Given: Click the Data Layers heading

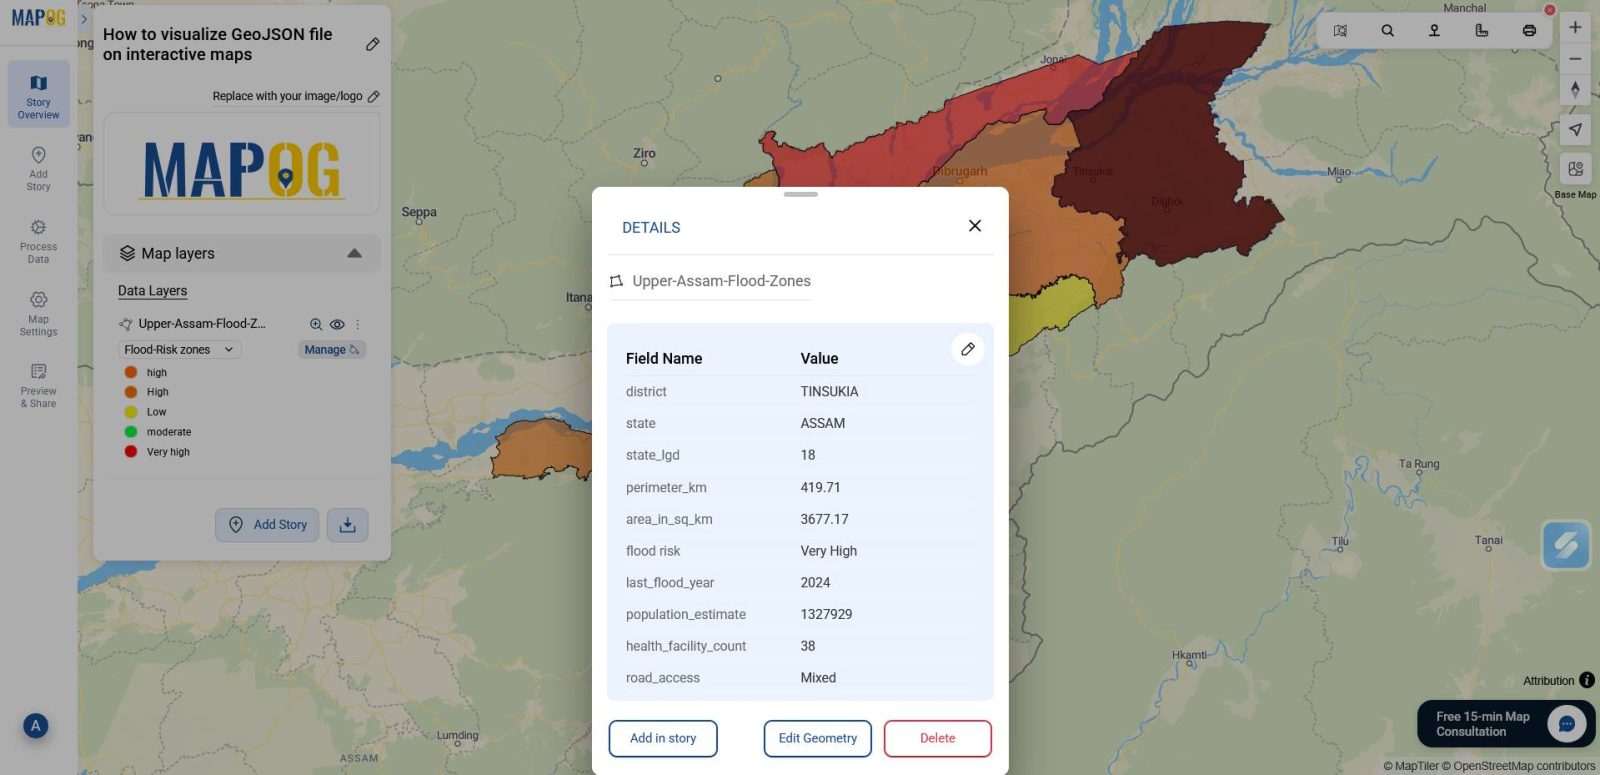Looking at the screenshot, I should click(x=152, y=291).
